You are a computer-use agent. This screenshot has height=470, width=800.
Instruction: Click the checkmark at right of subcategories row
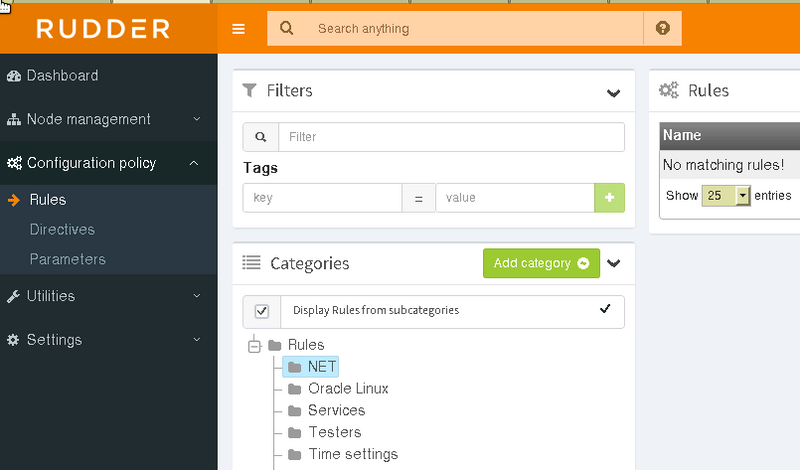click(x=605, y=309)
